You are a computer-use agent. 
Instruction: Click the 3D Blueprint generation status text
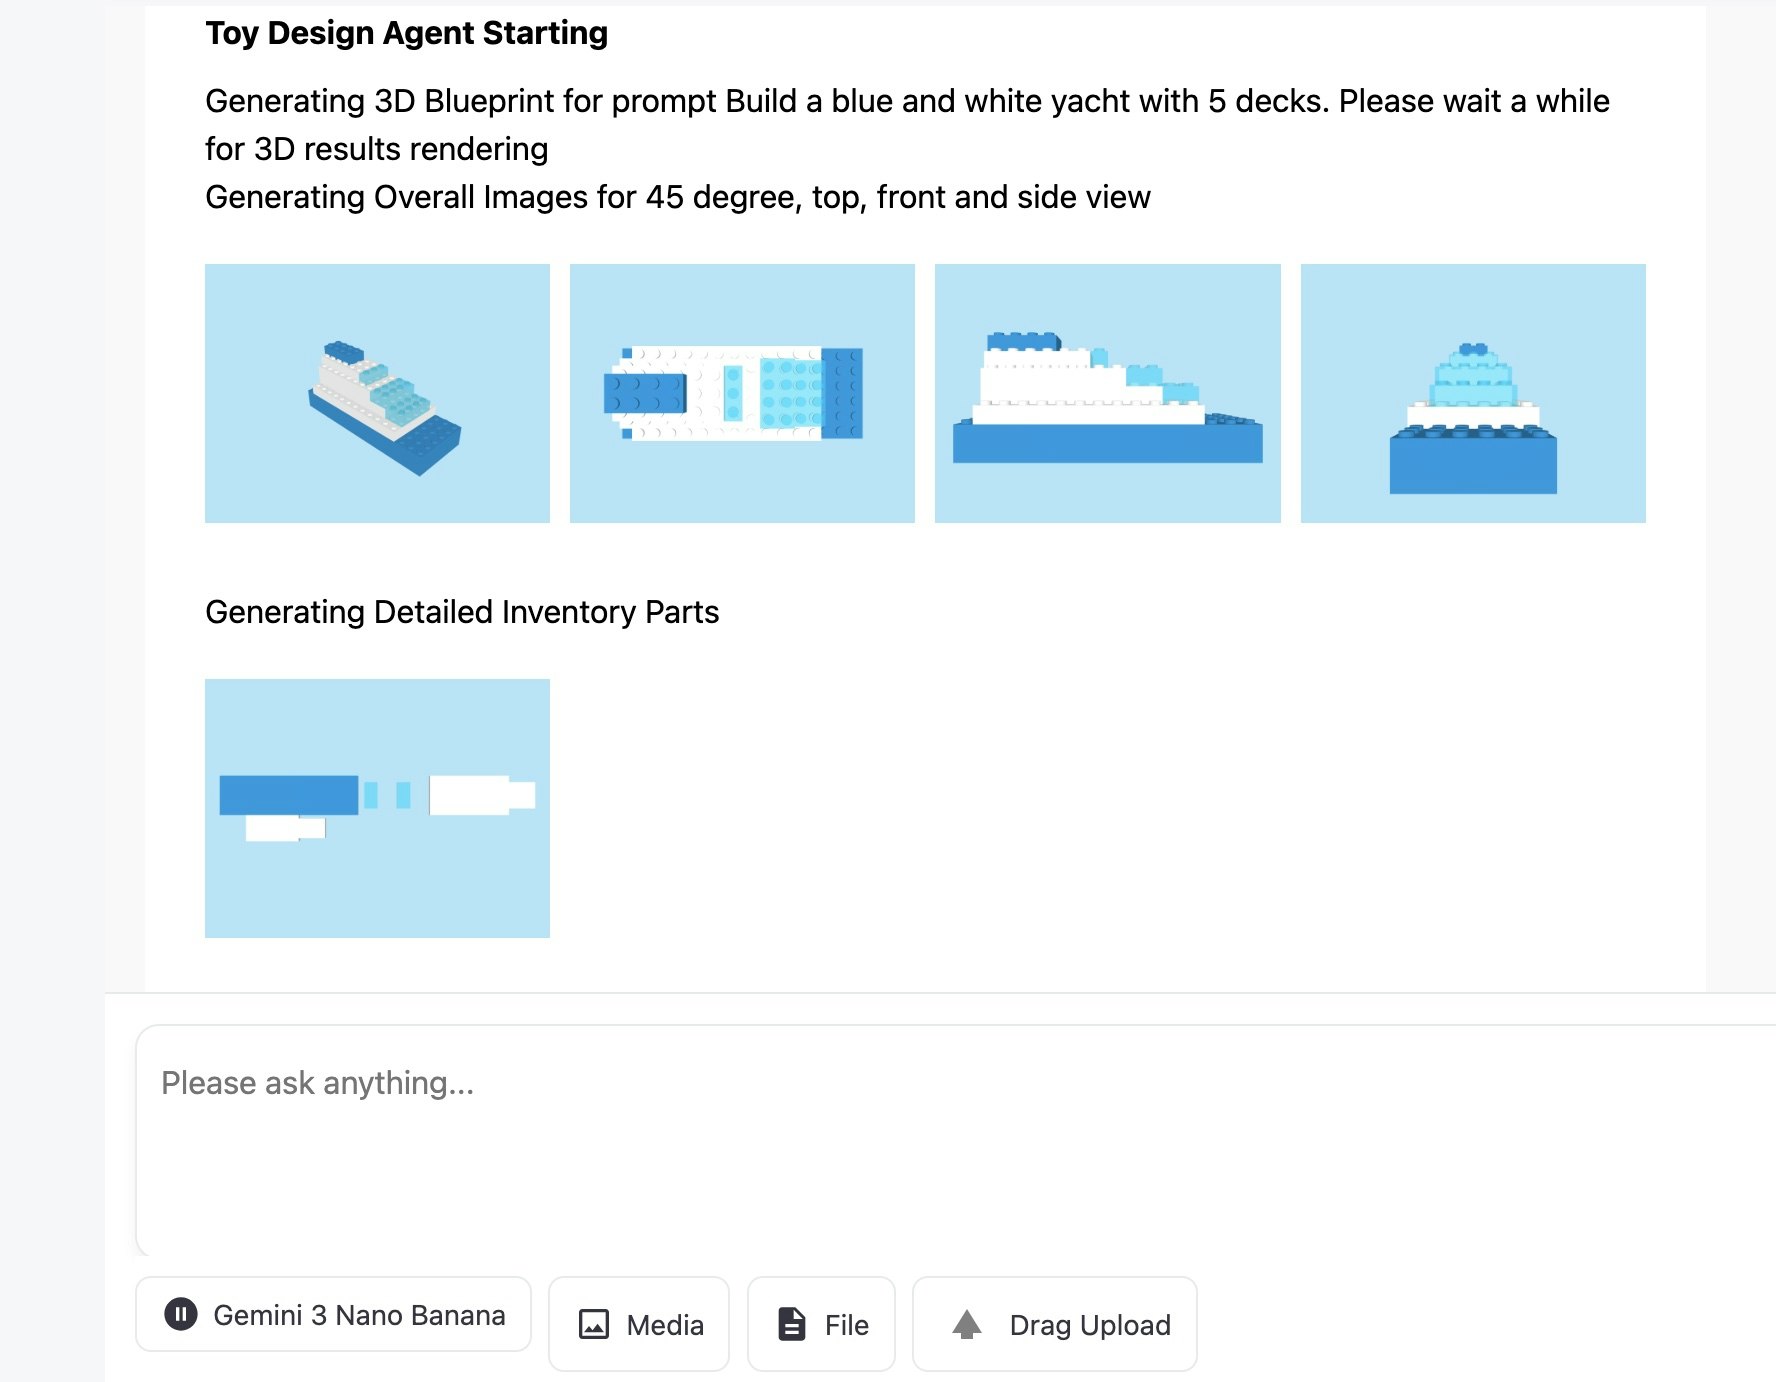900,101
